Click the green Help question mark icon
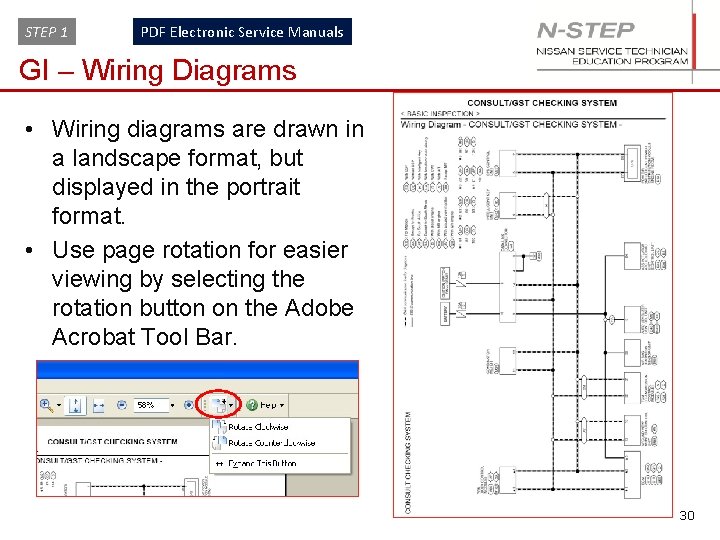Viewport: 720px width, 540px height. 252,405
